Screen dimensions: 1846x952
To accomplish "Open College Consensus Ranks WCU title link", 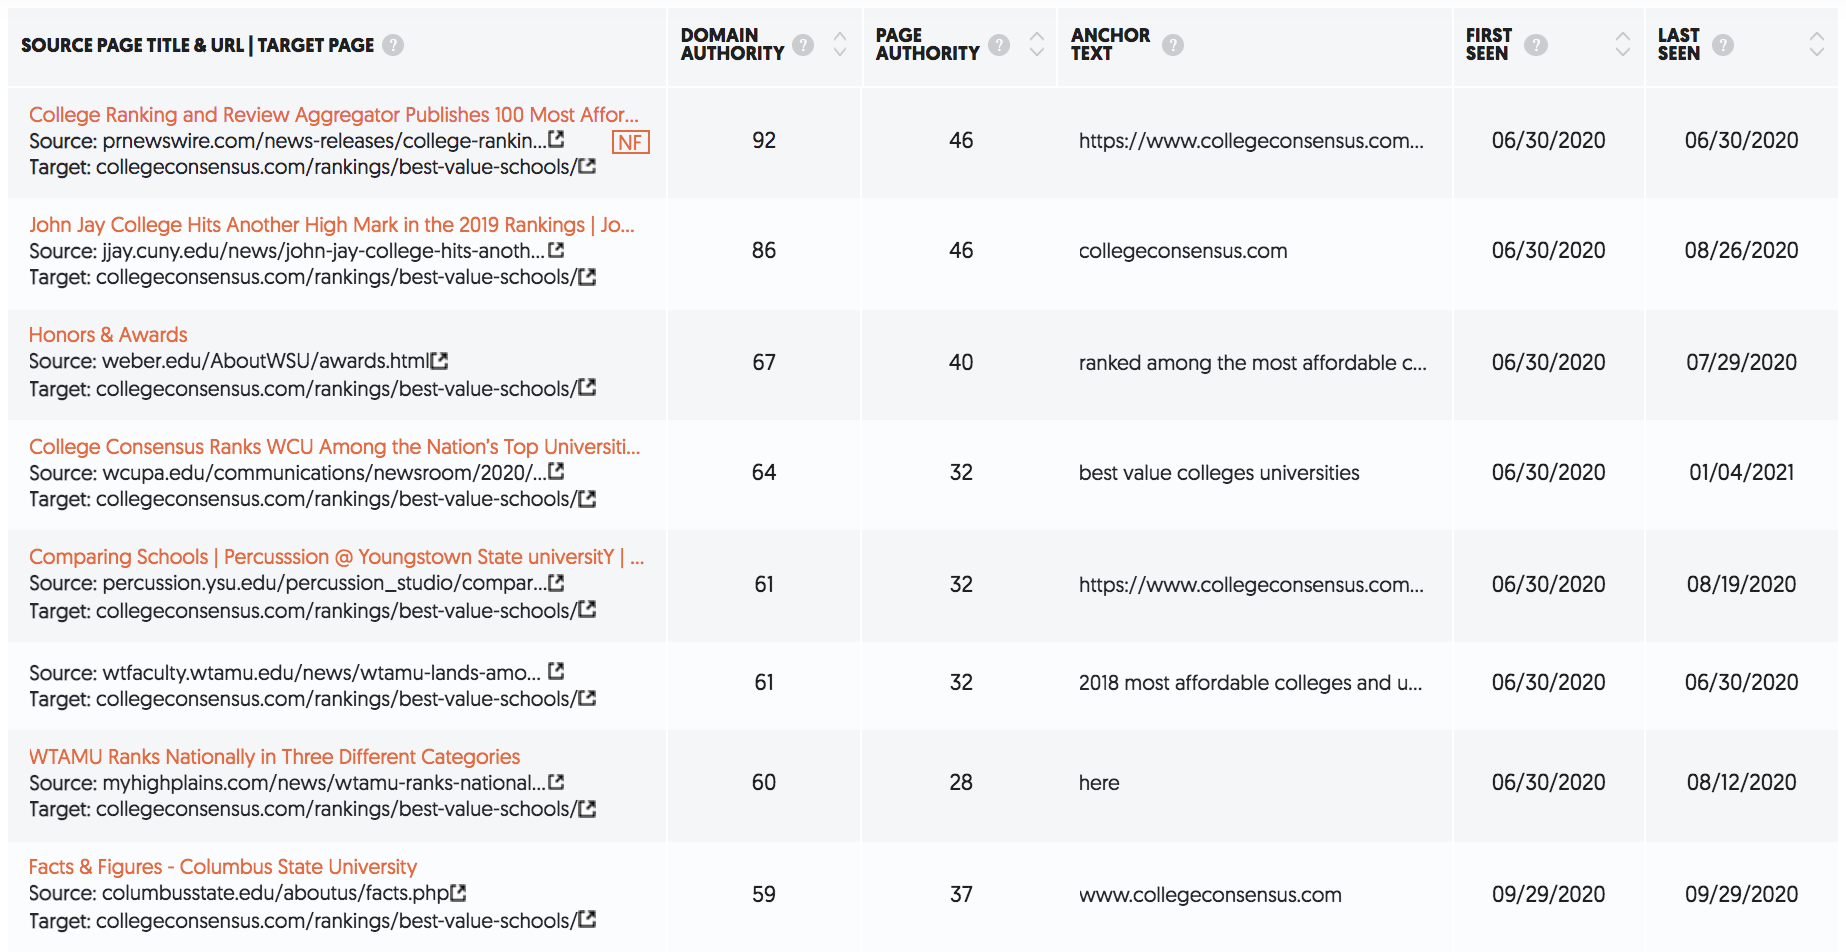I will [334, 447].
